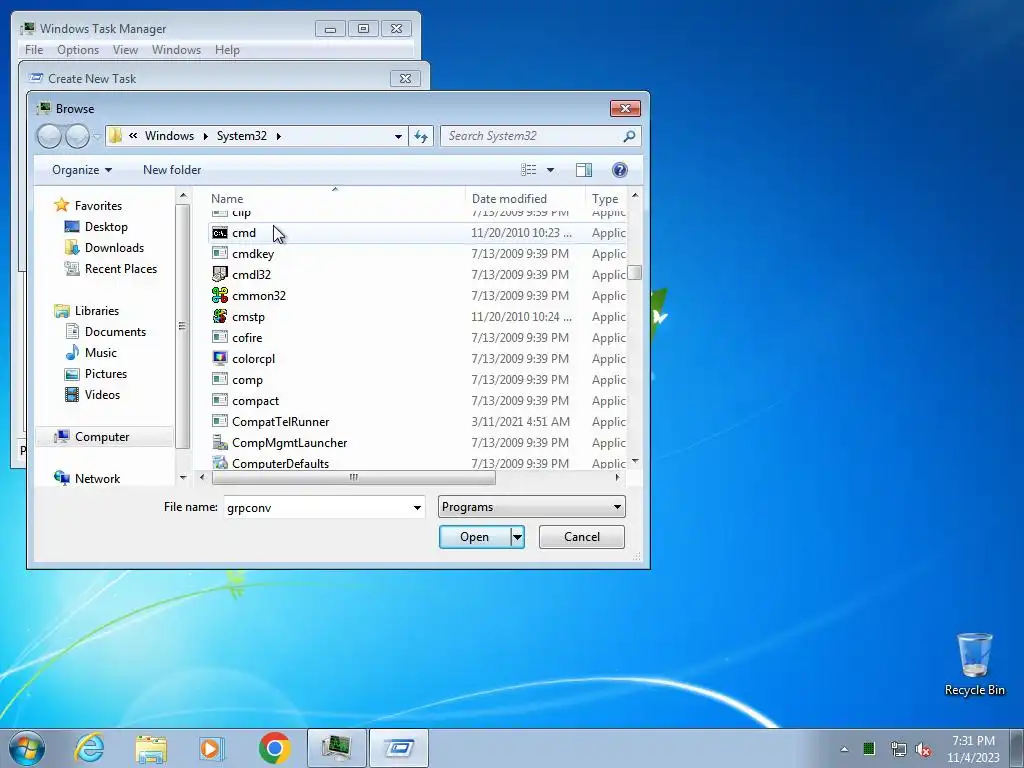Open Recycle Bin on the desktop
This screenshot has width=1024, height=768.
click(974, 664)
